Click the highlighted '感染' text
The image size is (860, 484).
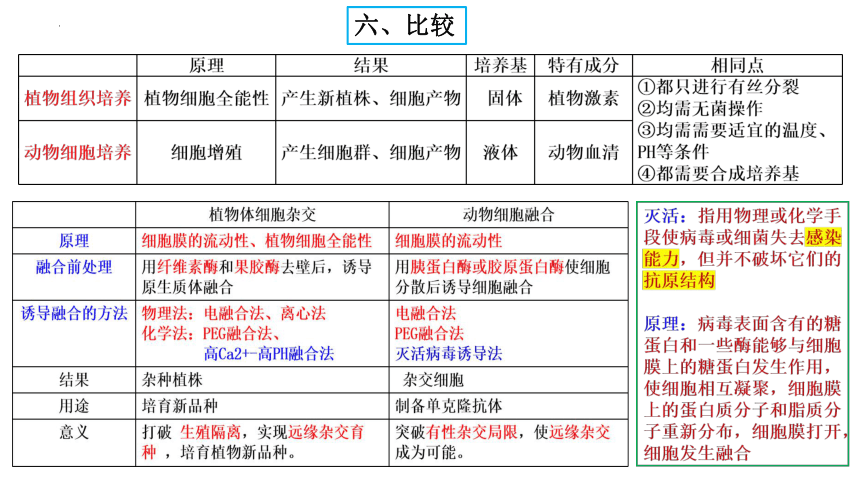click(823, 238)
